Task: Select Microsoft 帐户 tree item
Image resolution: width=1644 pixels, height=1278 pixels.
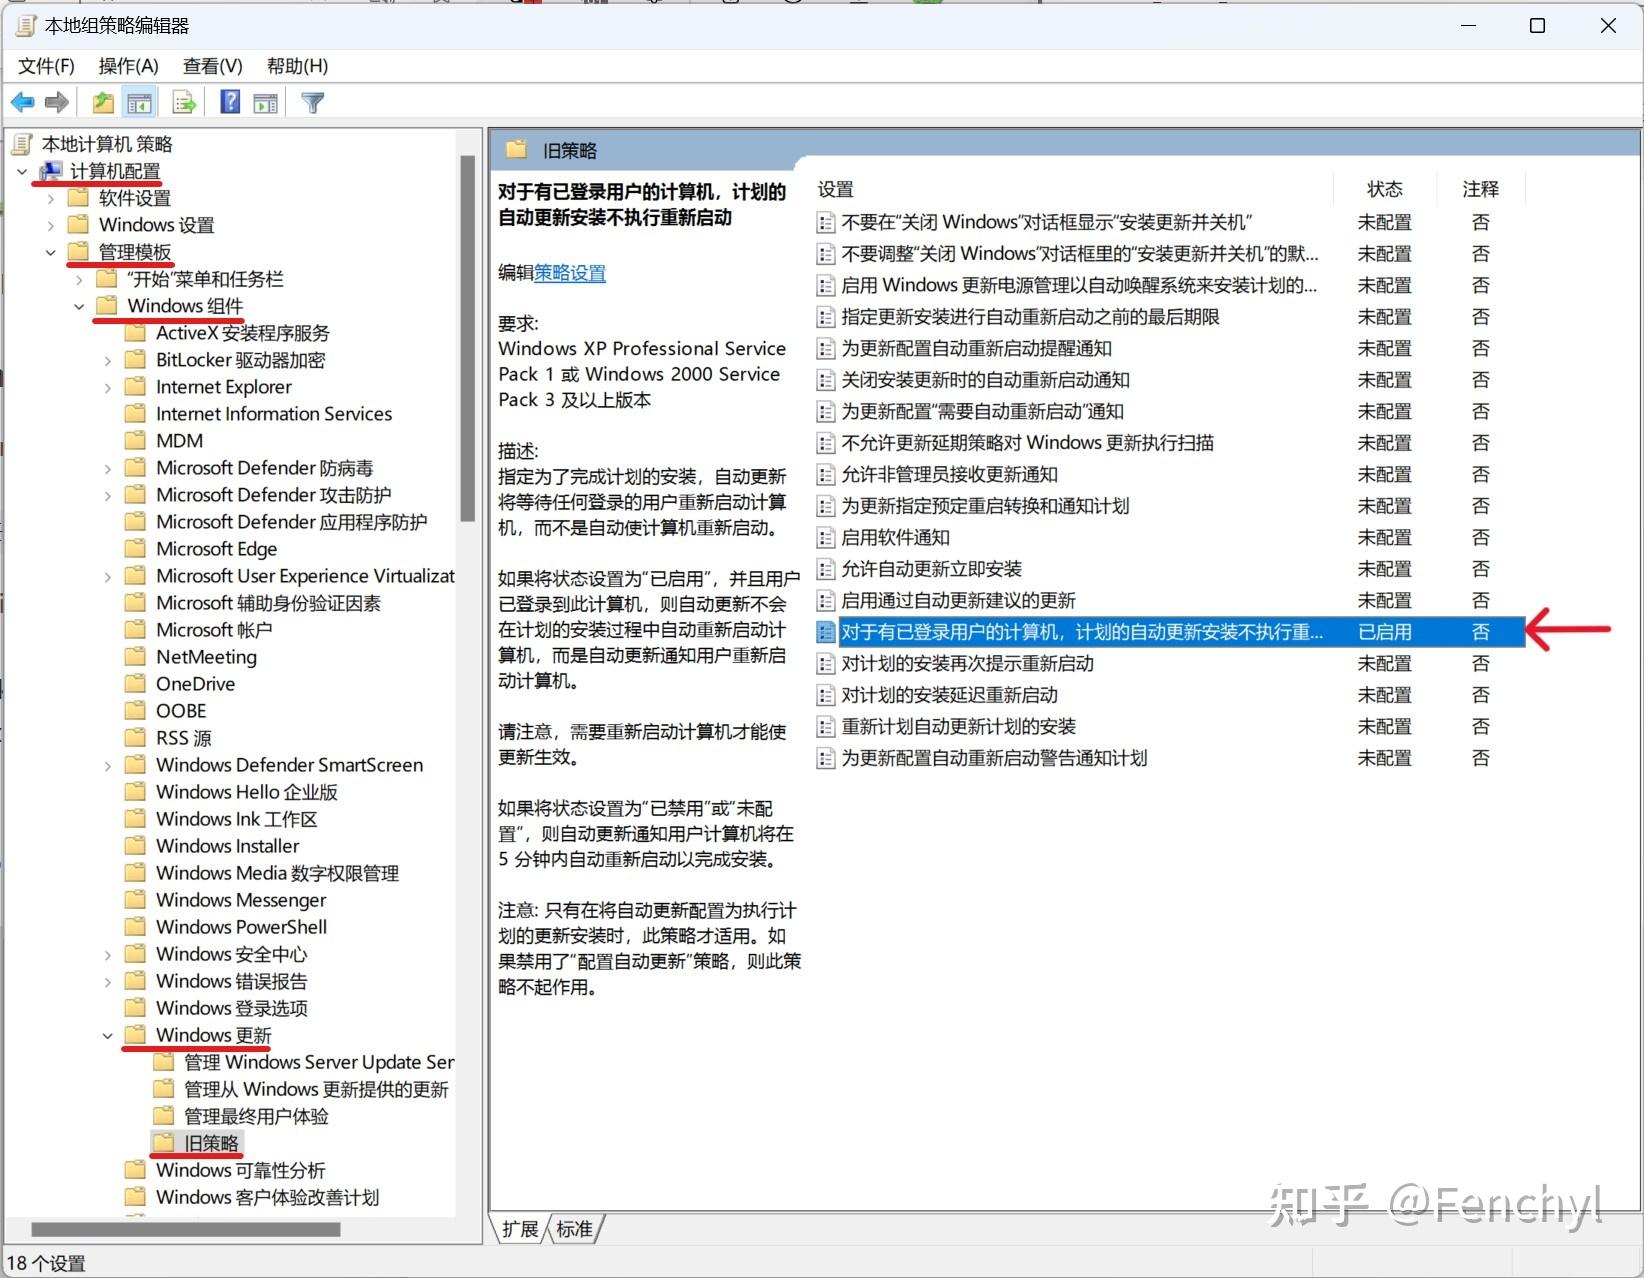Action: (213, 630)
